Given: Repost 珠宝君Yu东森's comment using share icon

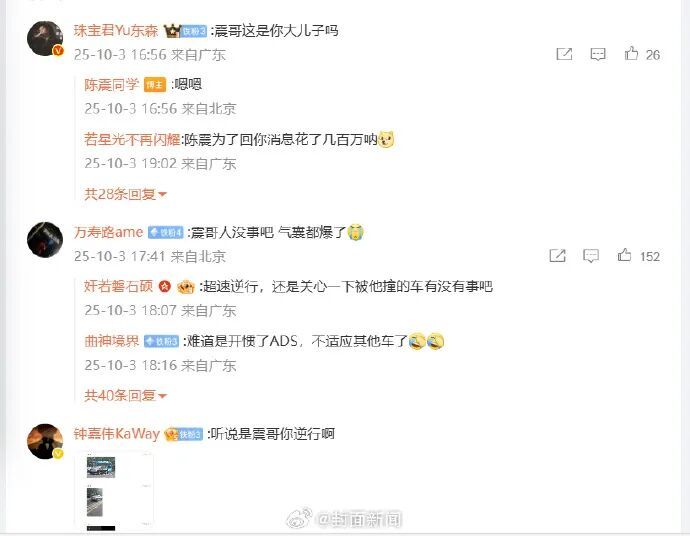Looking at the screenshot, I should click(x=564, y=54).
